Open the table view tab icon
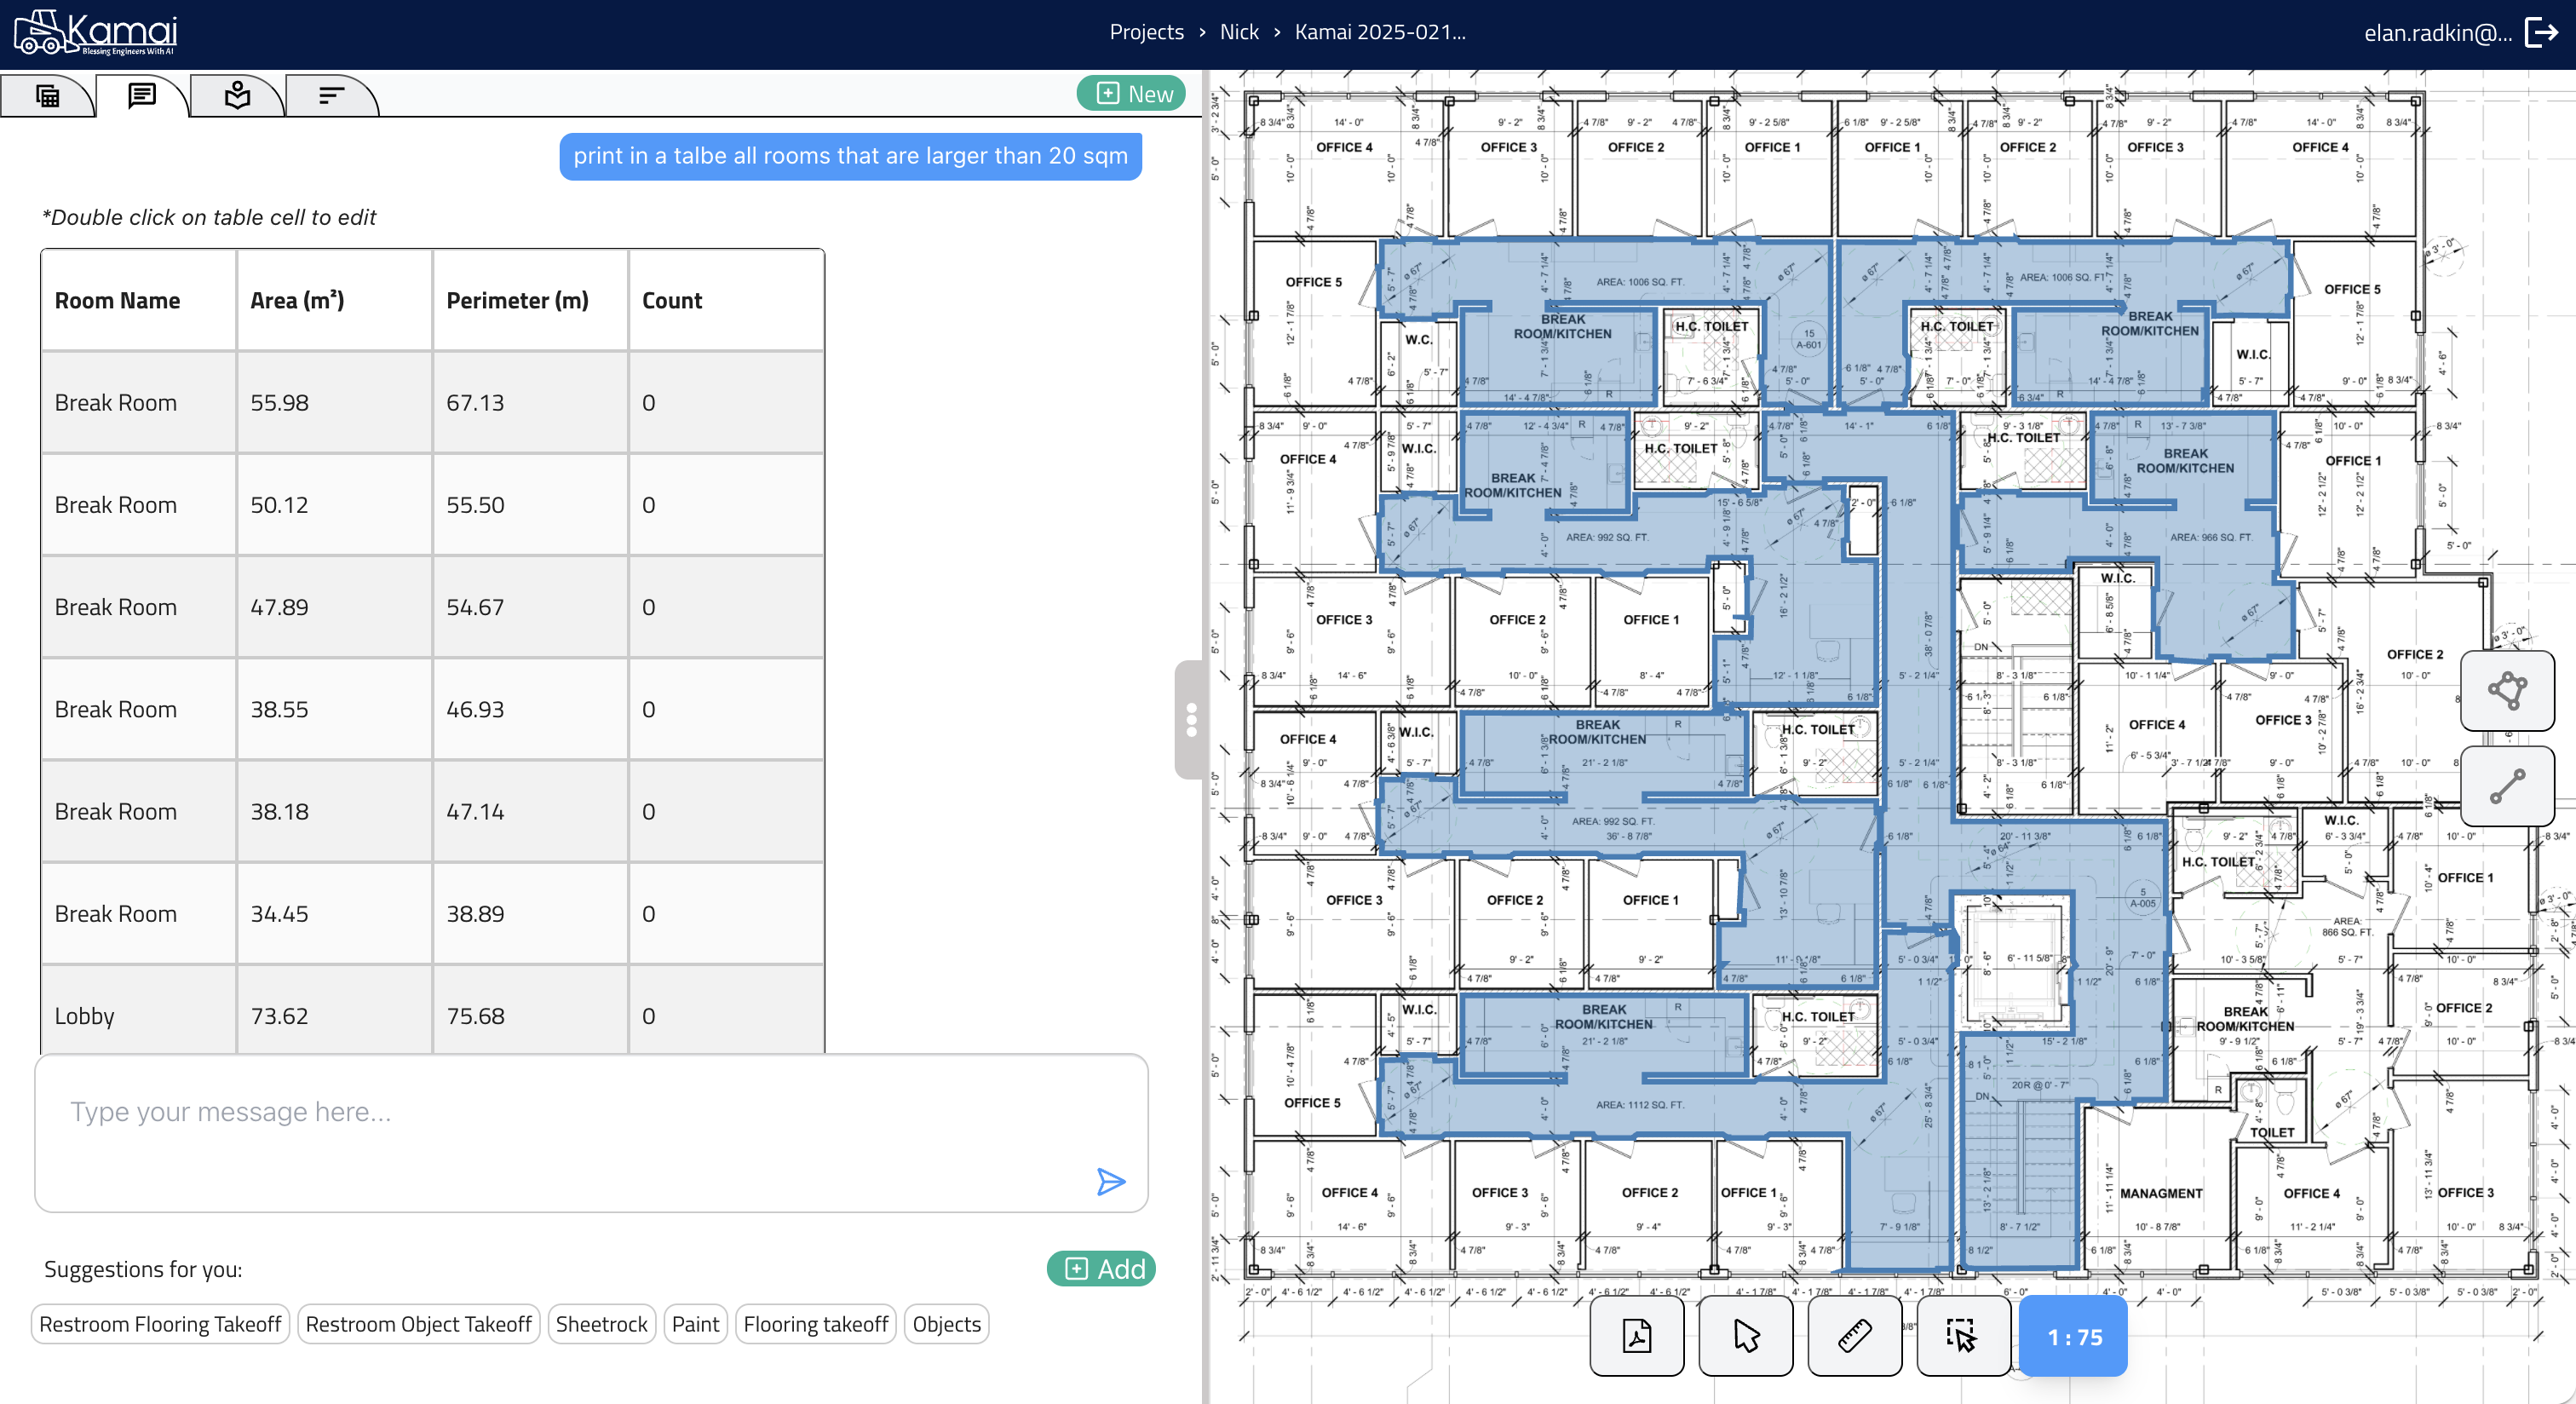The width and height of the screenshot is (2576, 1404). coord(47,96)
